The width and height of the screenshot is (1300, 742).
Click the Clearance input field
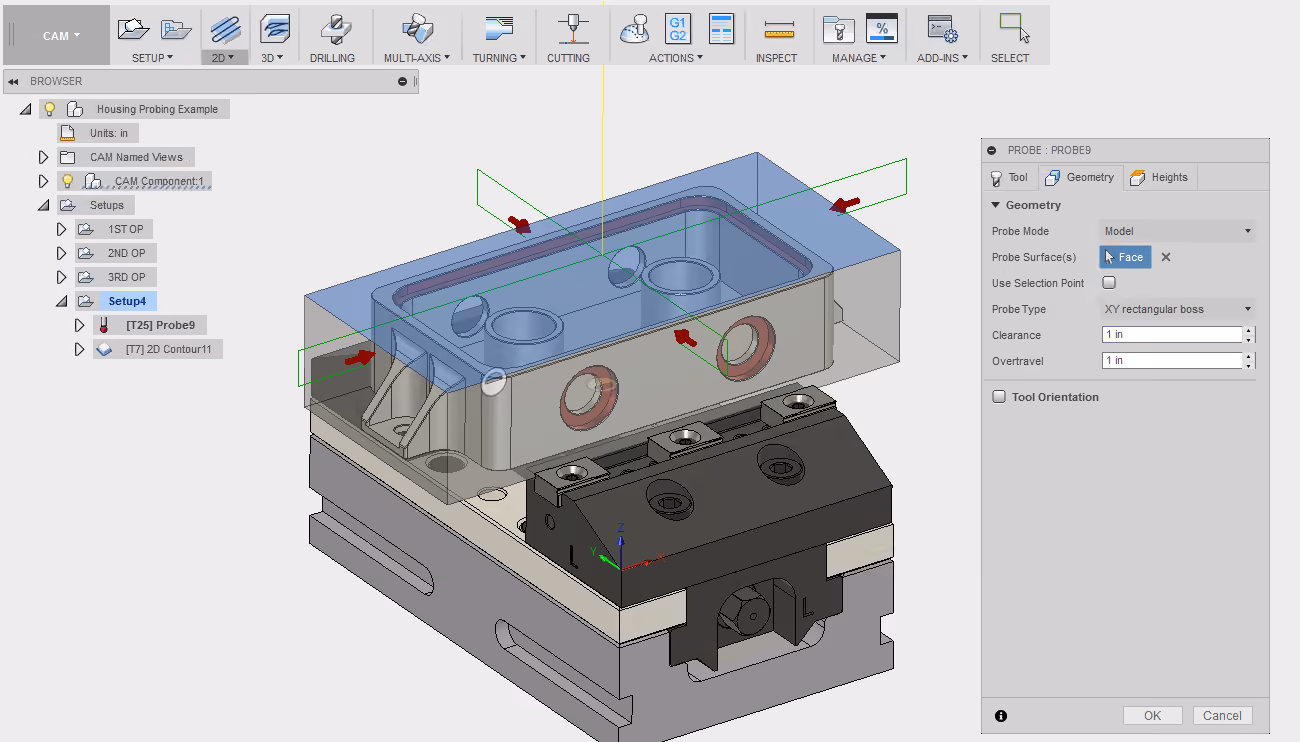(1171, 335)
